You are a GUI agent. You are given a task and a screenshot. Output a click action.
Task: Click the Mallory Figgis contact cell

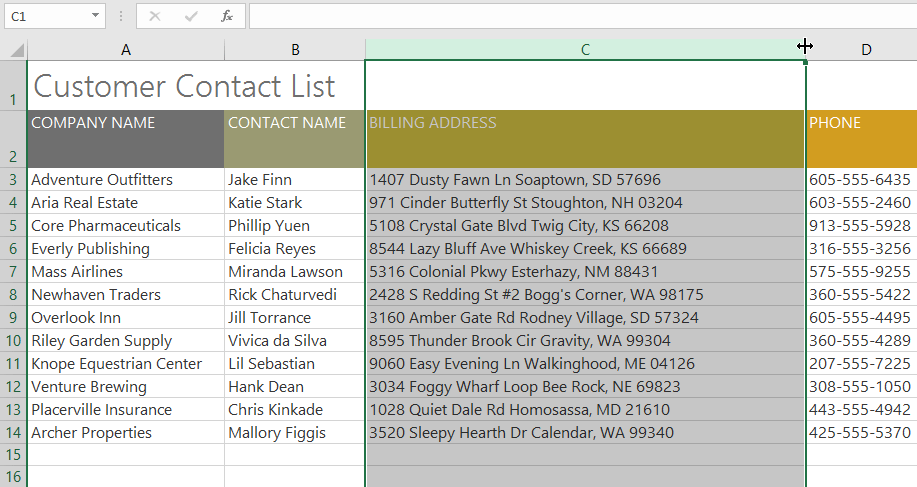point(295,433)
